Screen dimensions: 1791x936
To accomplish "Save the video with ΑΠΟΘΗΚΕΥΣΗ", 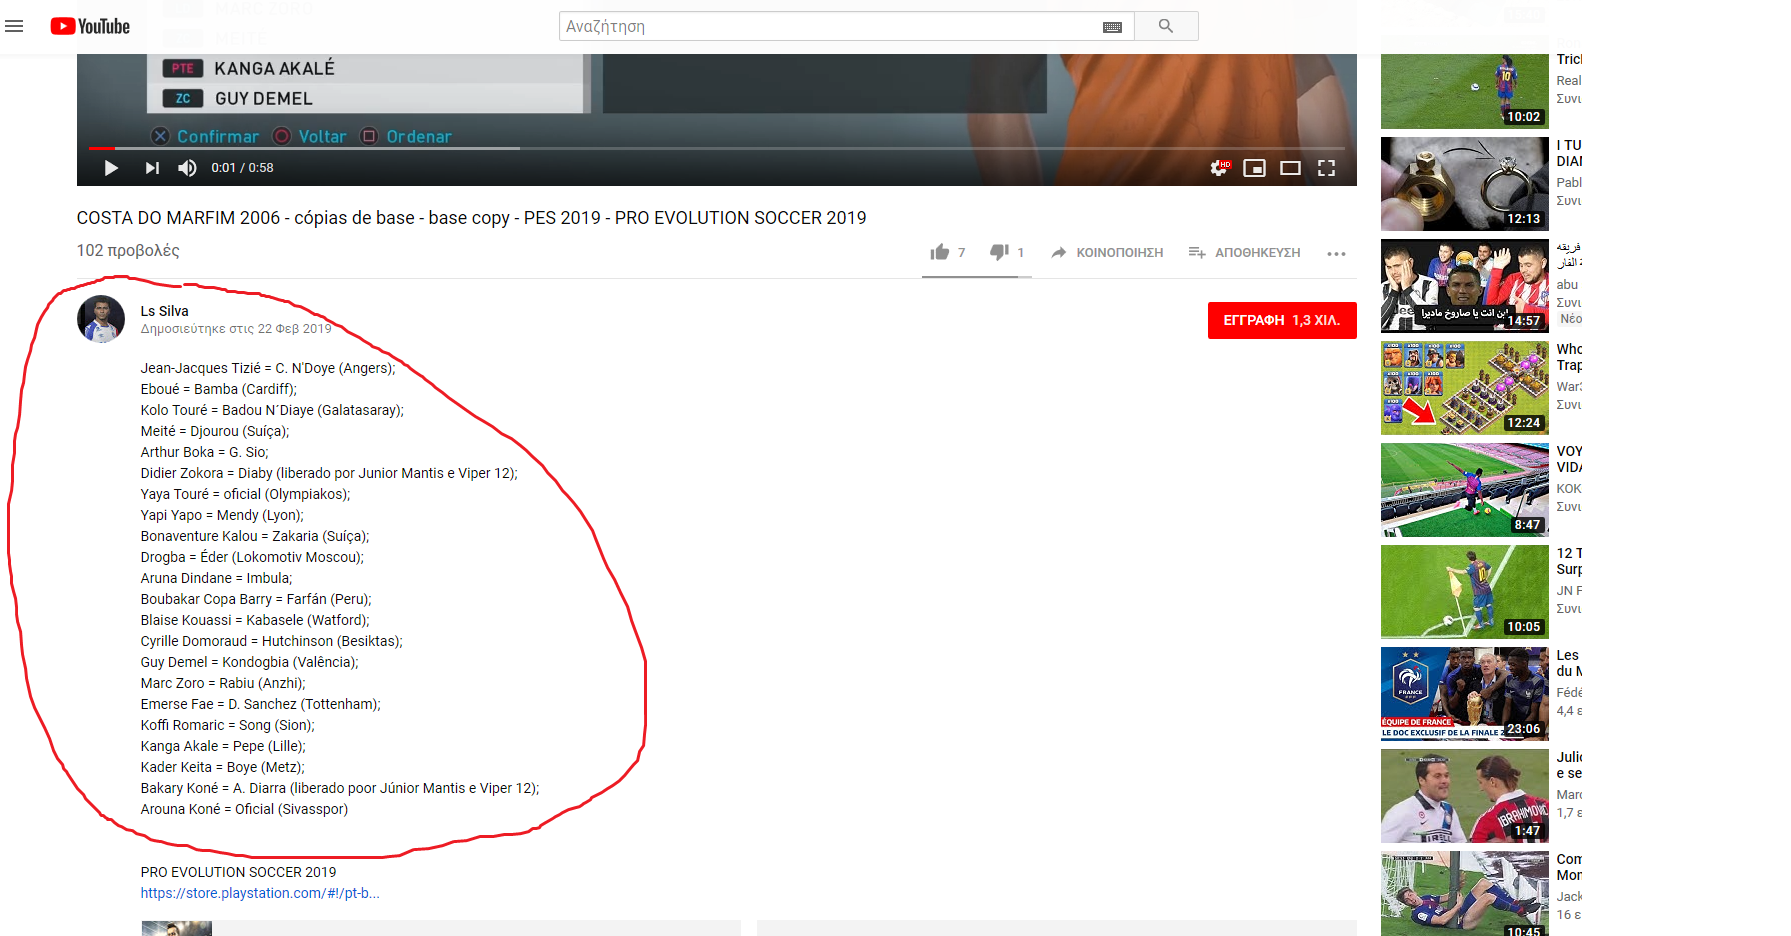I will 1244,252.
